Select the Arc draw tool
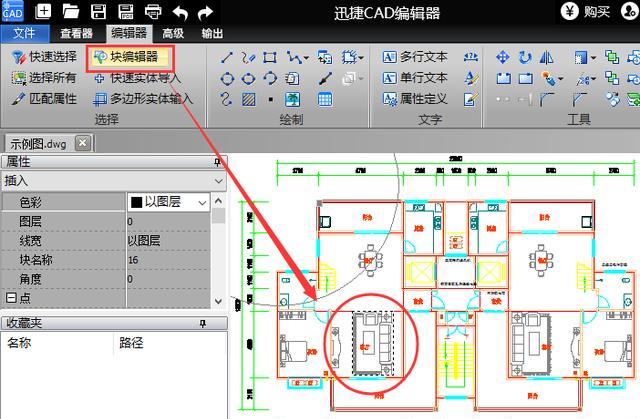Image resolution: width=640 pixels, height=419 pixels. [x=270, y=78]
